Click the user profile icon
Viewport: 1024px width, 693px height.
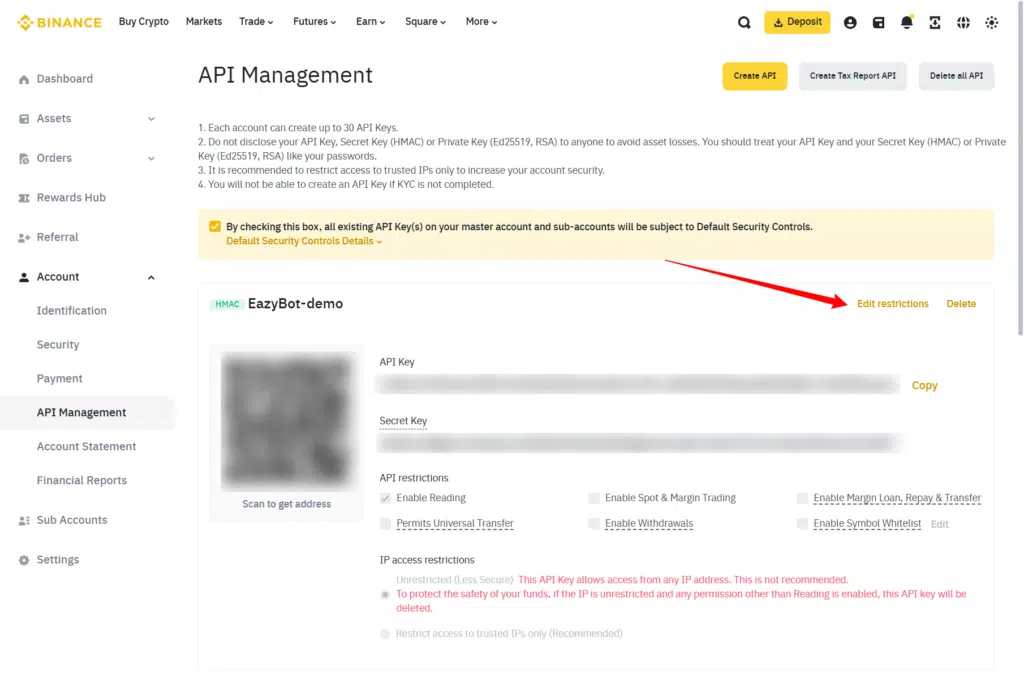tap(850, 21)
